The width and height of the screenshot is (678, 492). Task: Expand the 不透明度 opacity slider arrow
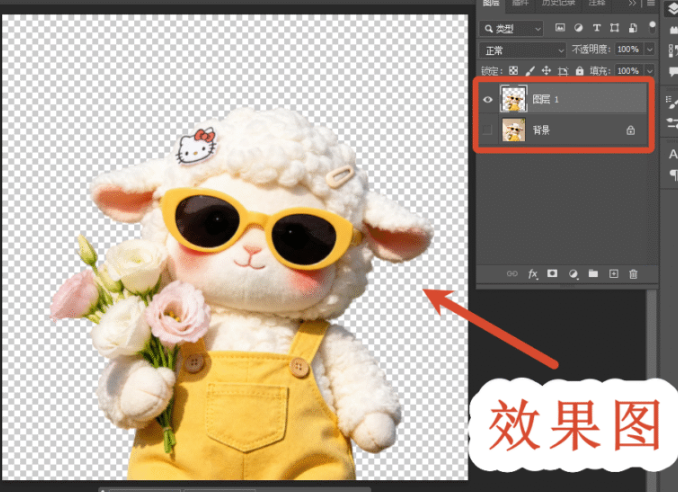tap(649, 49)
